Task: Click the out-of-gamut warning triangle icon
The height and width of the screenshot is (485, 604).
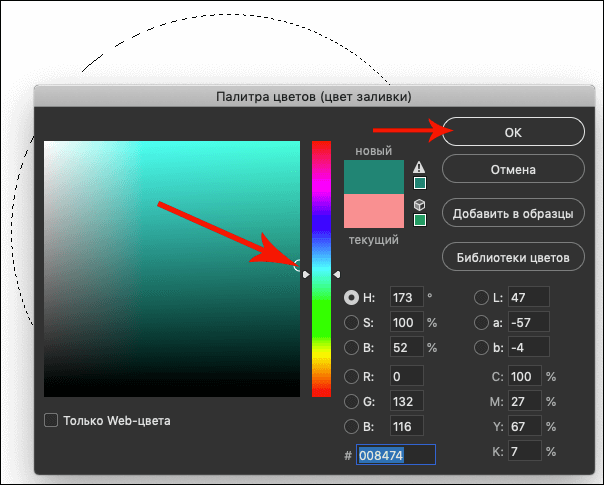Action: pyautogui.click(x=419, y=167)
